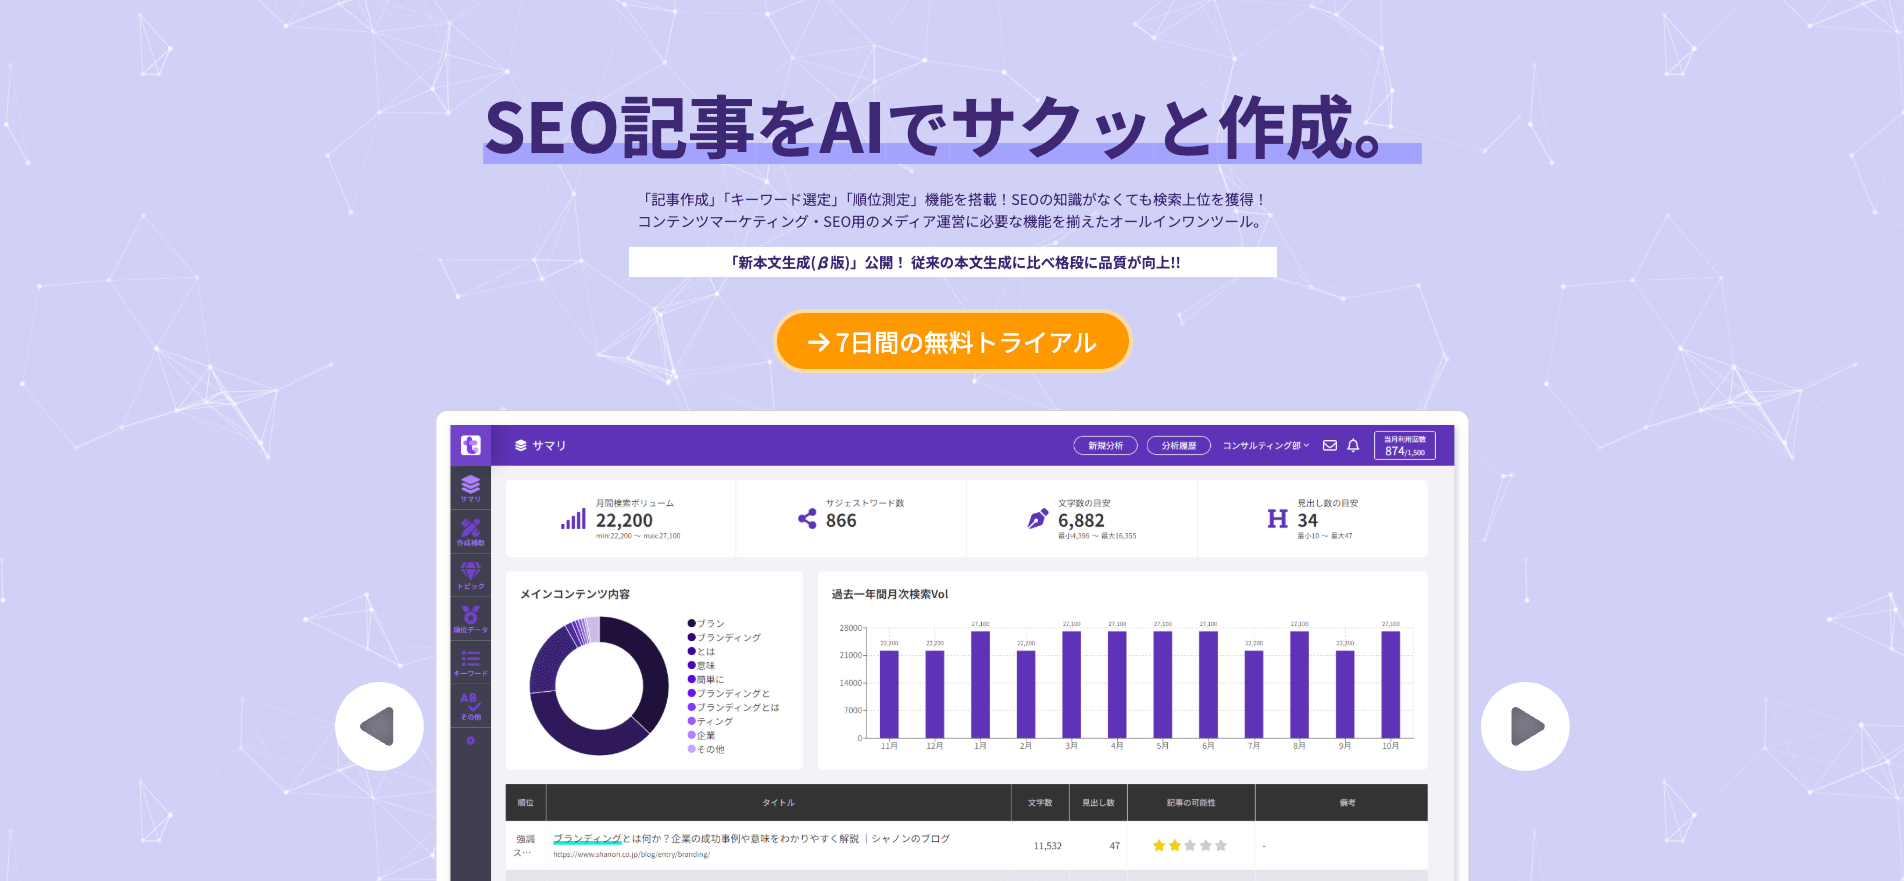Screen dimensions: 1904x881
Task: Open the 分析履歴 button
Action: [1178, 446]
